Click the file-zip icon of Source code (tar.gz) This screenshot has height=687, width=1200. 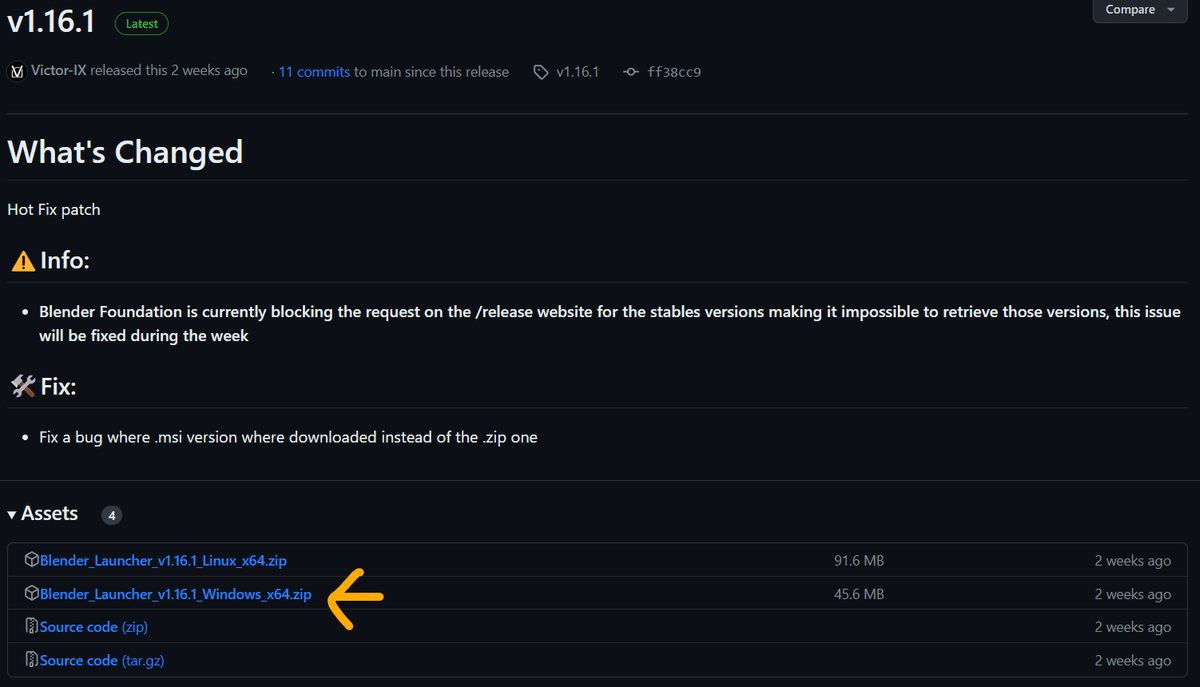point(31,660)
